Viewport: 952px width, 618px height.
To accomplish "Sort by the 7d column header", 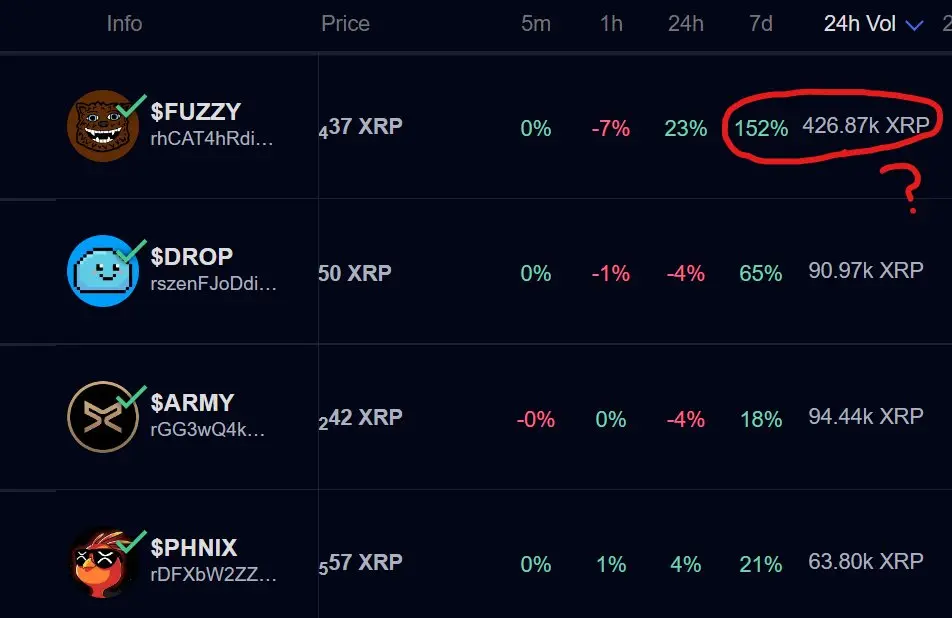I will [761, 24].
